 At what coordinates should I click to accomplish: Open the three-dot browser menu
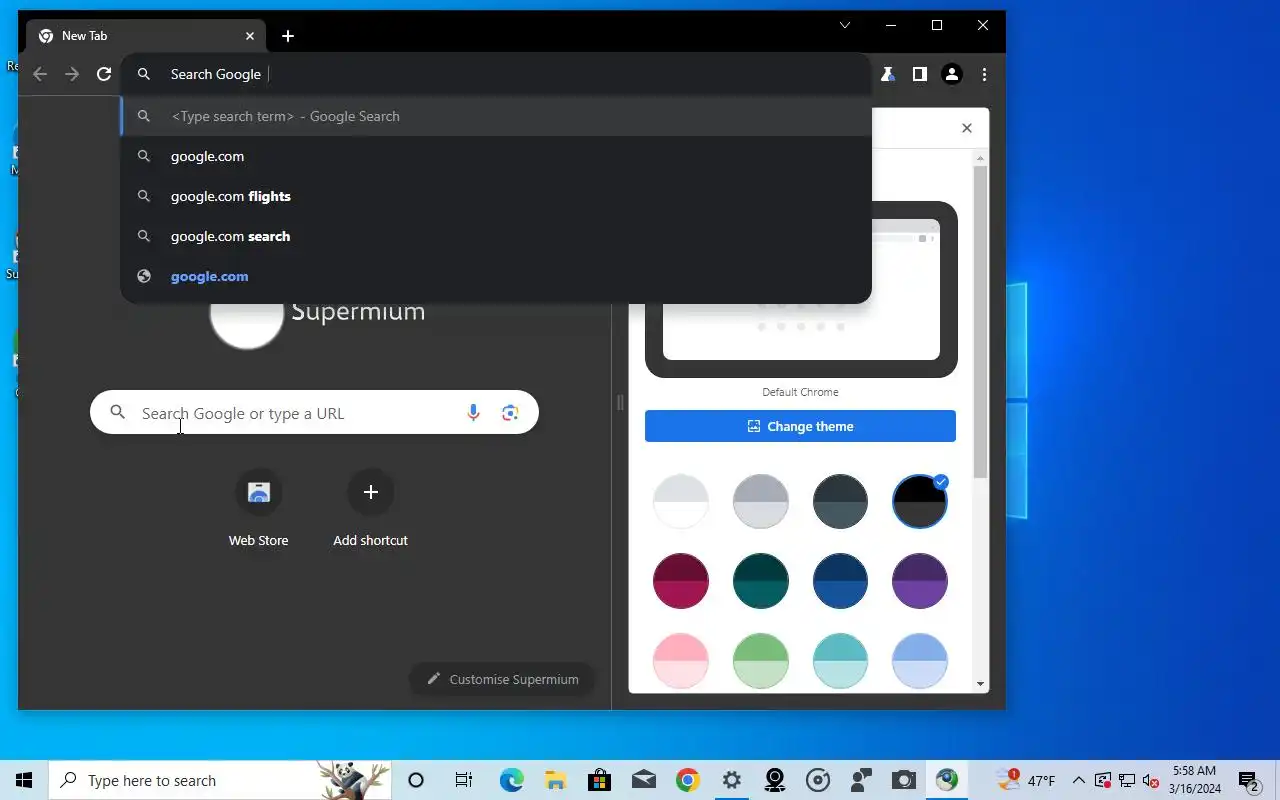pos(985,74)
